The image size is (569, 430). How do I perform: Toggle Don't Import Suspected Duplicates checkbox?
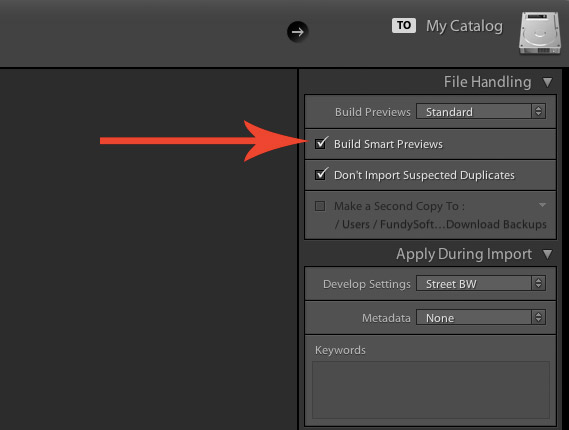click(x=320, y=175)
